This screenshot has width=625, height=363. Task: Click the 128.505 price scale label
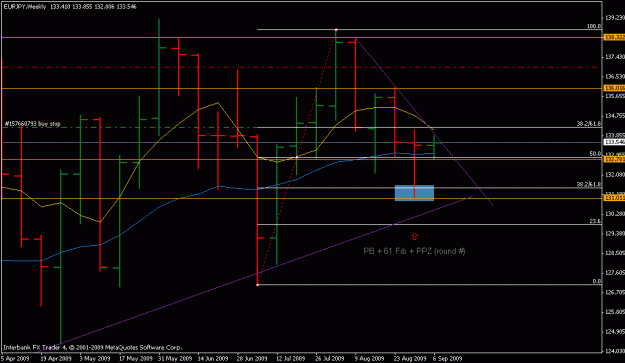tap(615, 253)
